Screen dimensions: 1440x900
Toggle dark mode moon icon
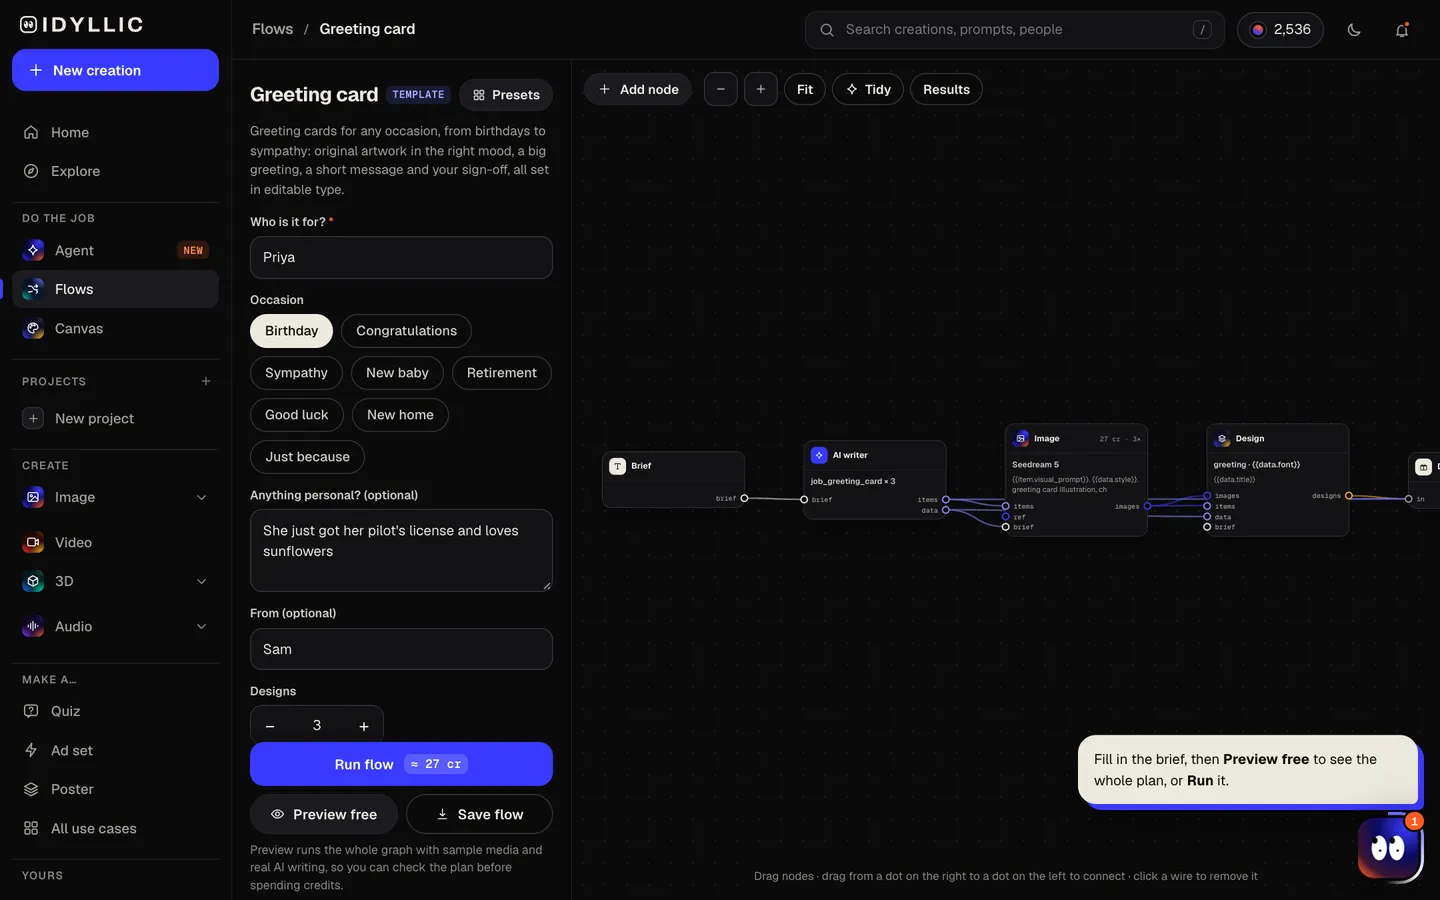click(1354, 30)
